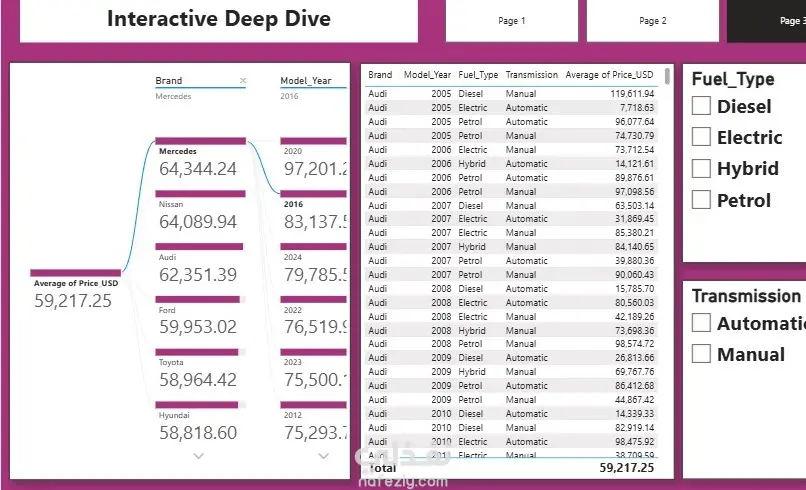Select the Nissan node bar
This screenshot has width=806, height=490.
pyautogui.click(x=200, y=194)
